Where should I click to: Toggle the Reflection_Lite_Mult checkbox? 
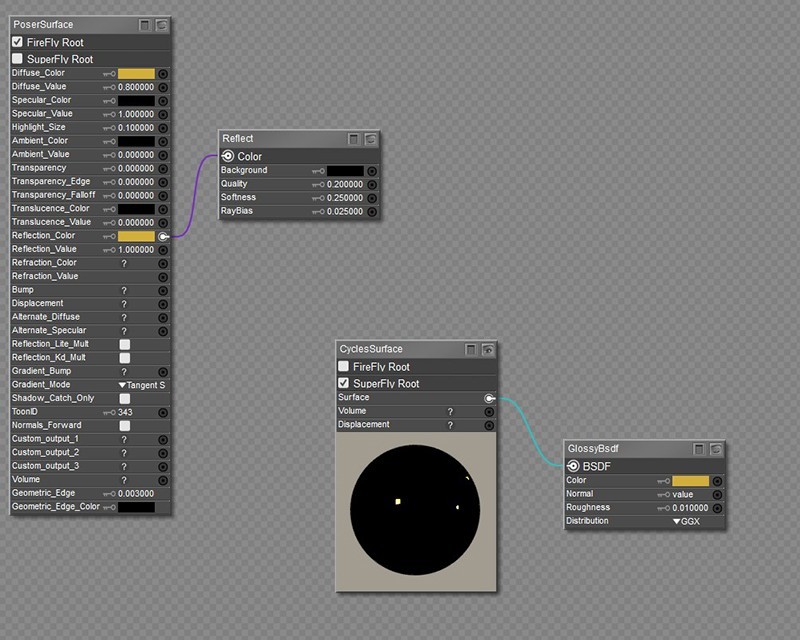click(x=124, y=344)
